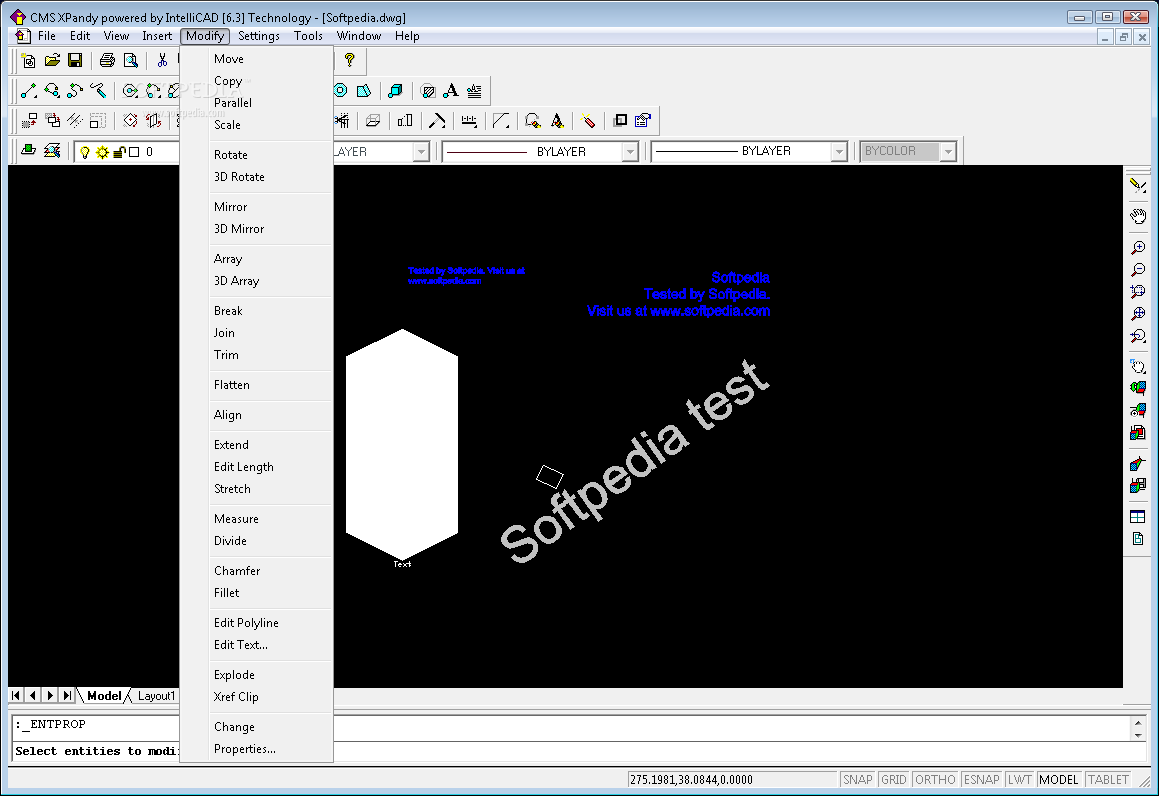This screenshot has height=796, width=1159.
Task: Click the Zoom Window icon
Action: 1138,292
